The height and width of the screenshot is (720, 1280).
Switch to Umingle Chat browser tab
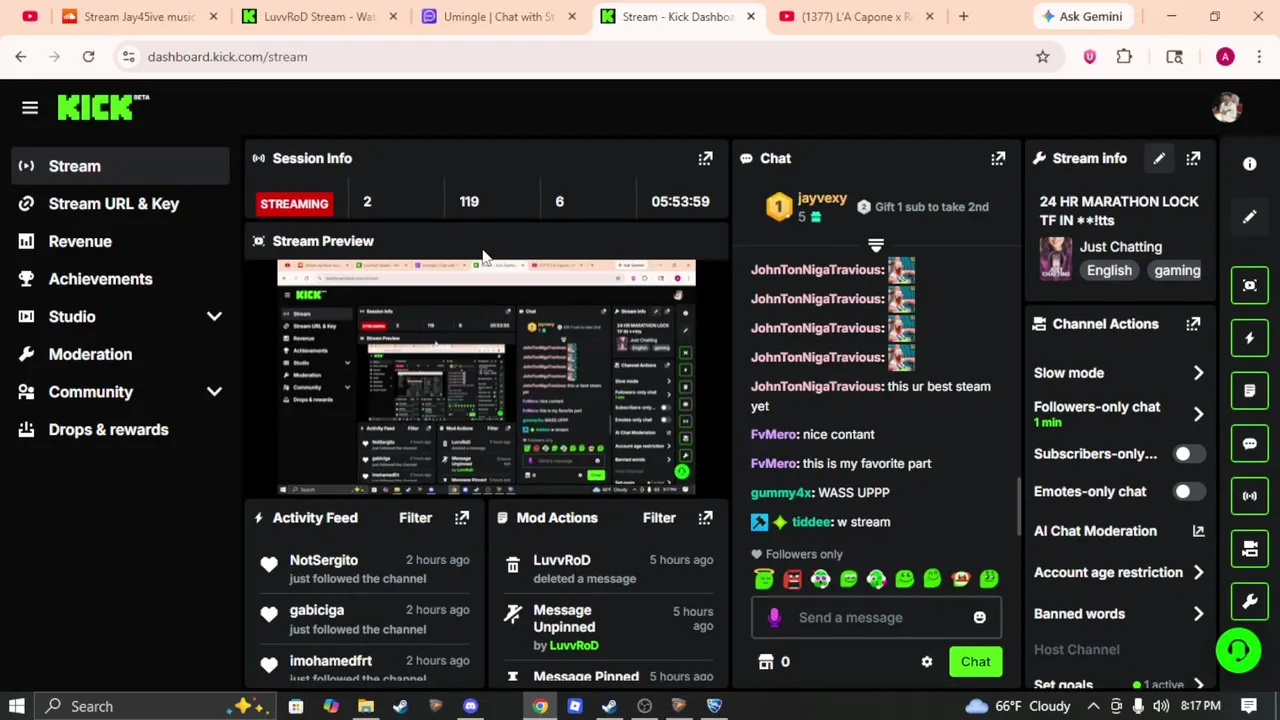(498, 16)
